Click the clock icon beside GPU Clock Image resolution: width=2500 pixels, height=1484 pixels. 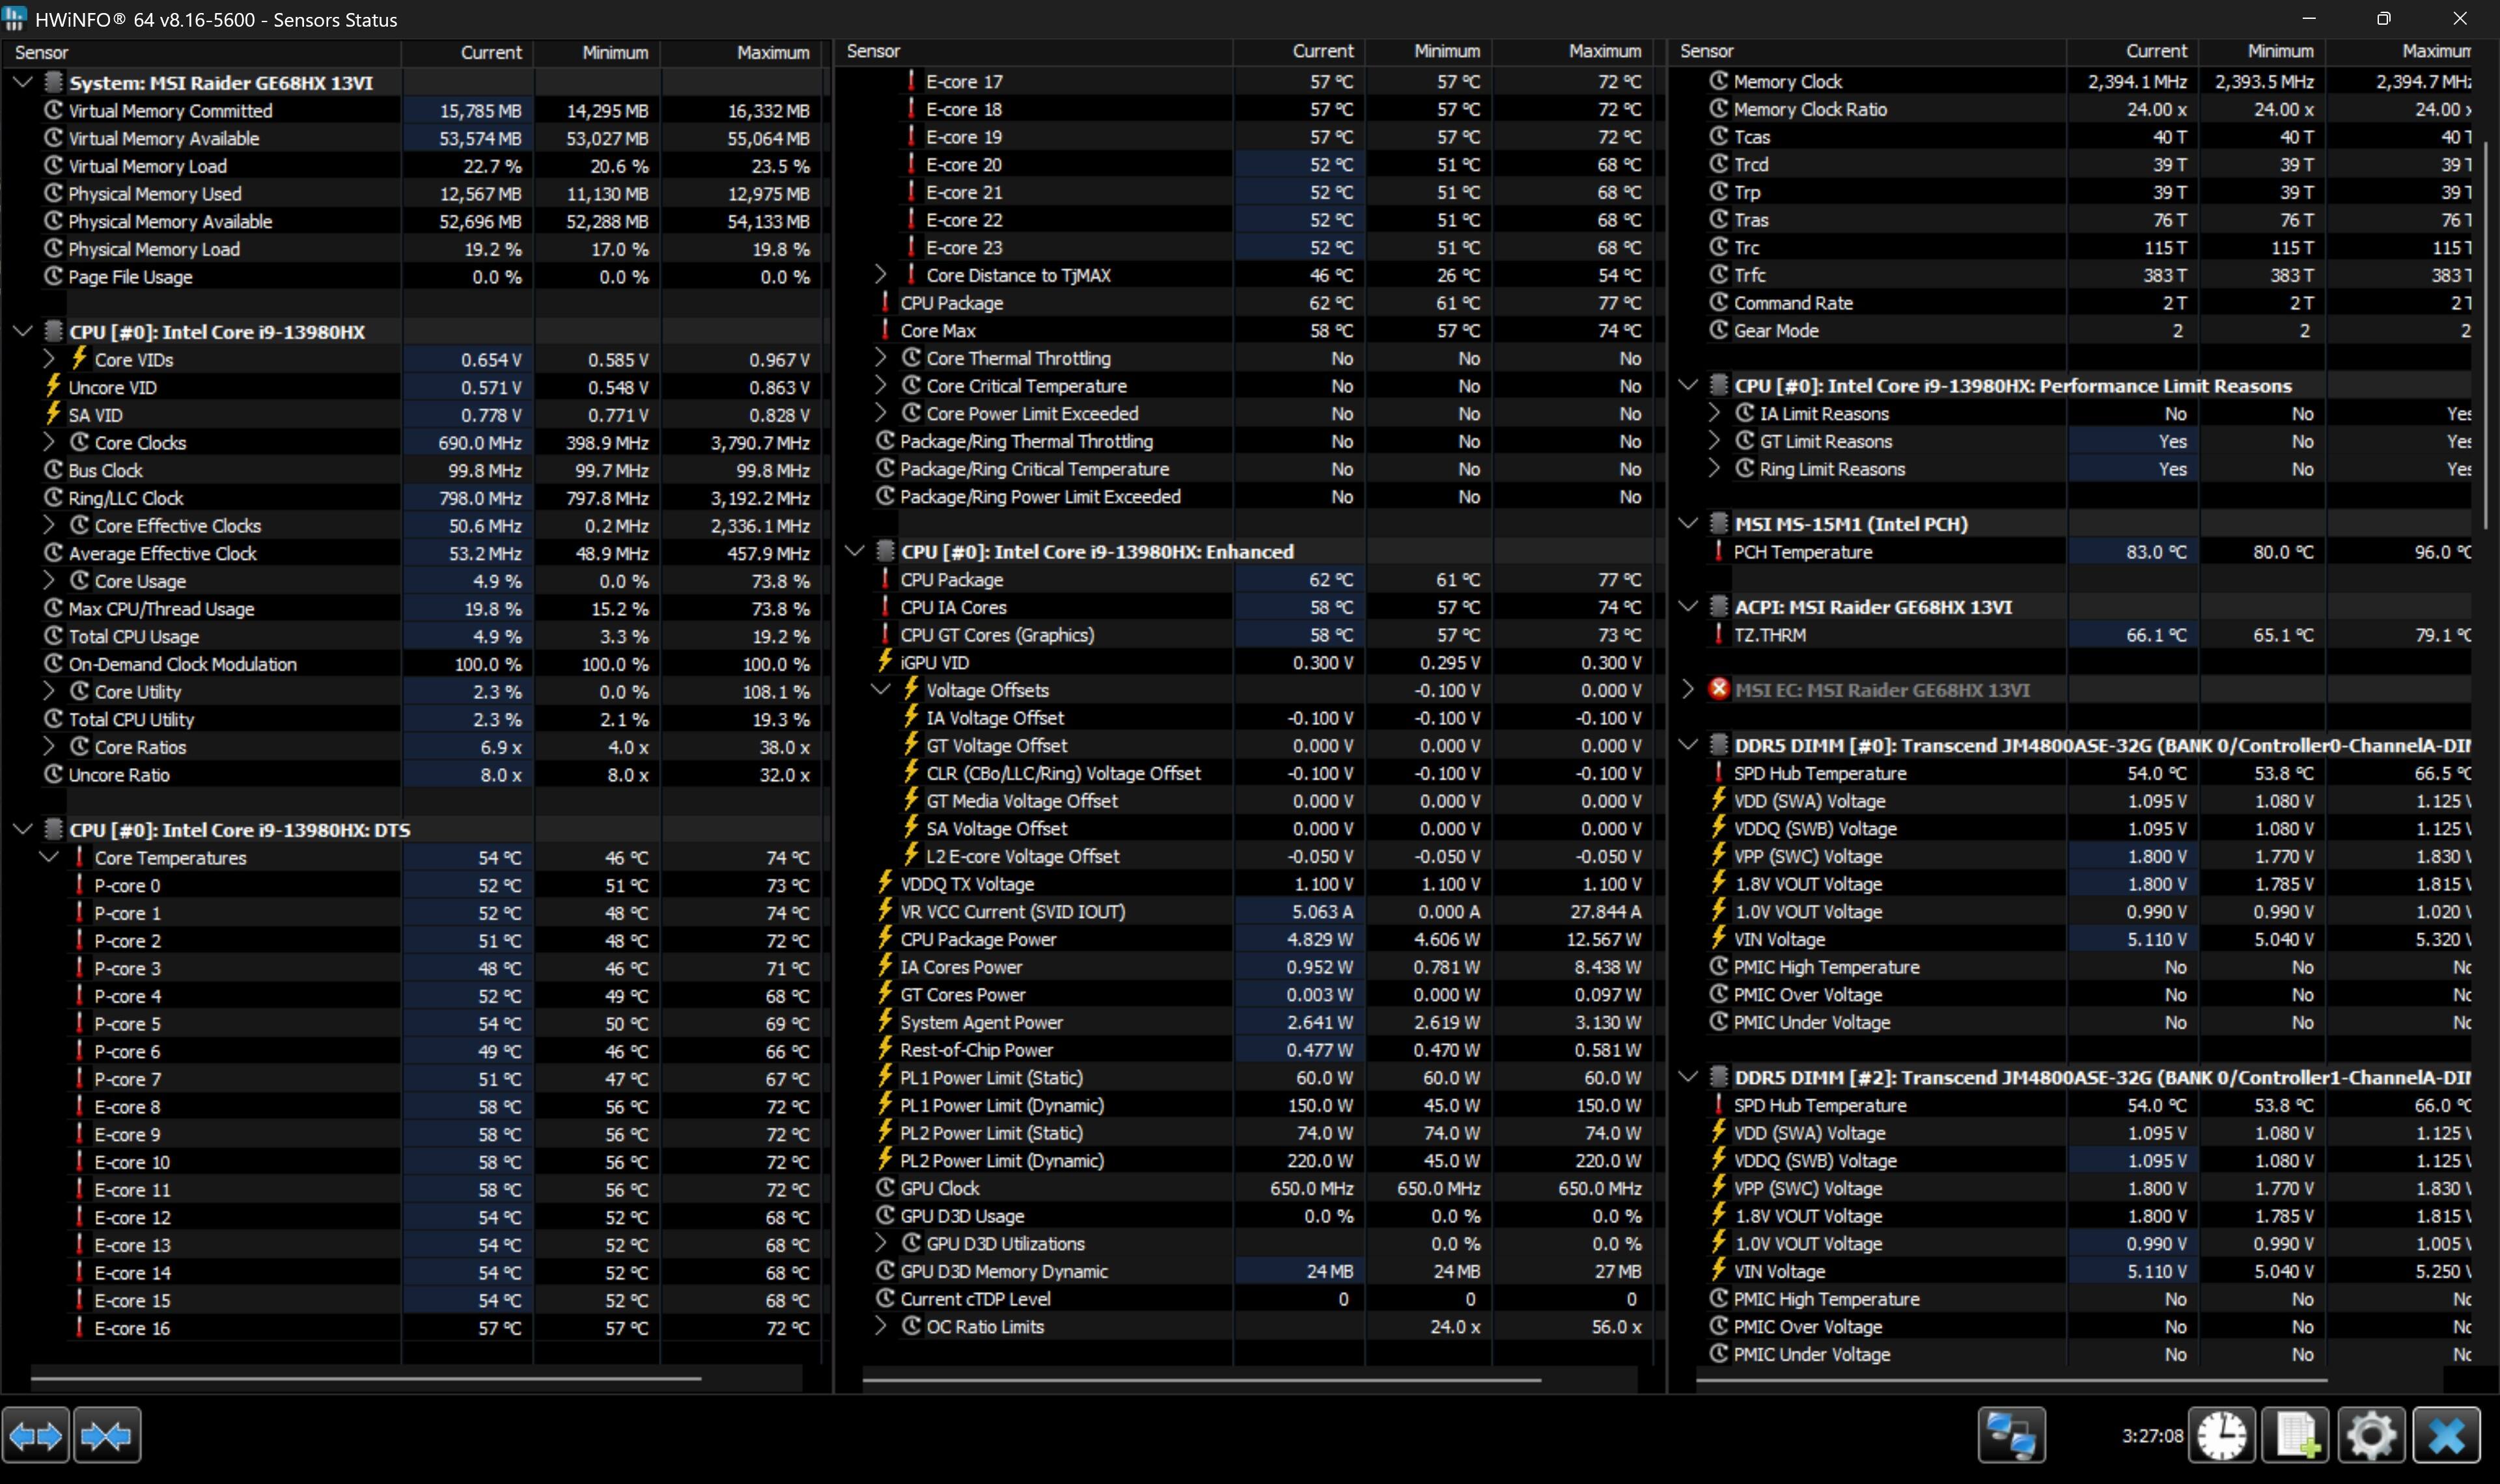pyautogui.click(x=885, y=1188)
